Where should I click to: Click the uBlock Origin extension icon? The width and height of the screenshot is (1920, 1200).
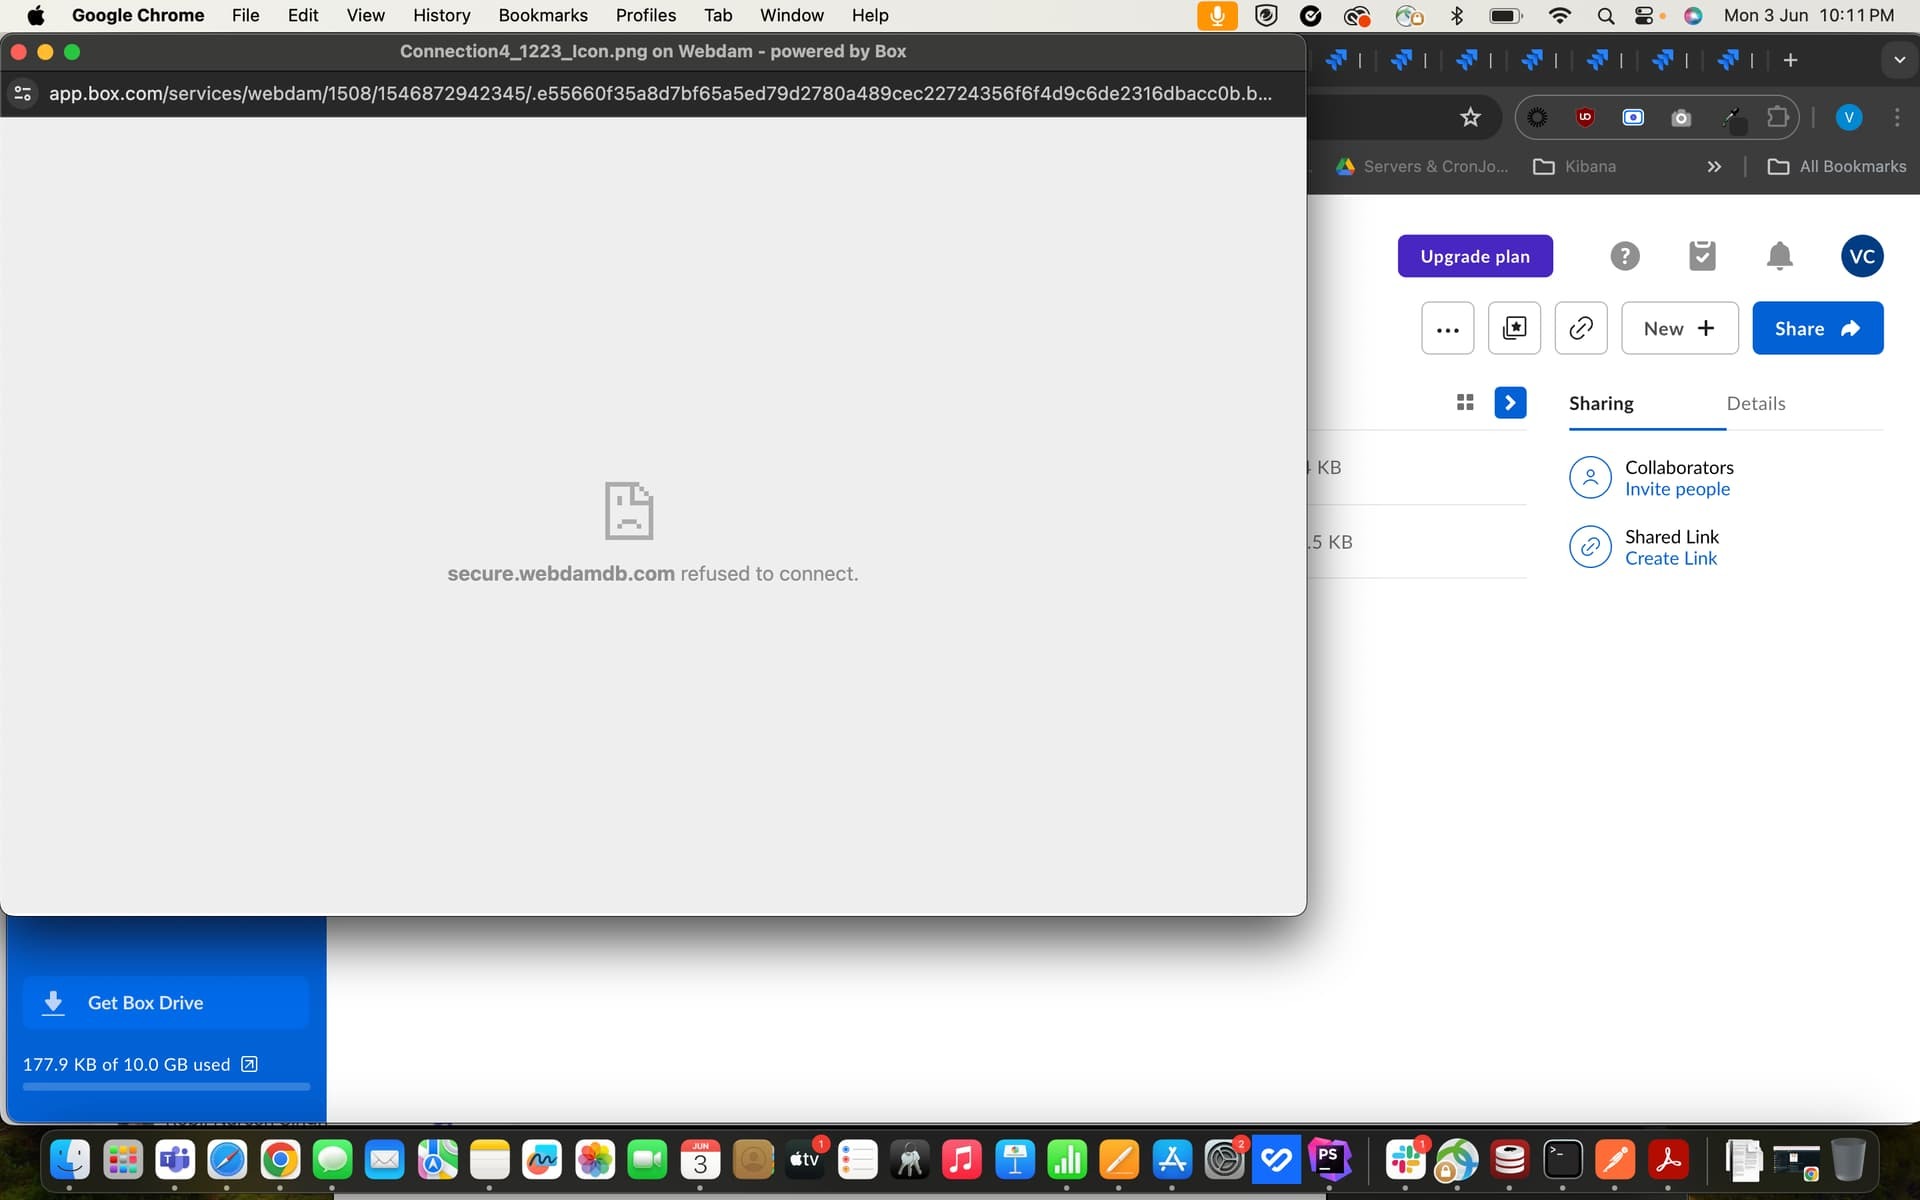(1585, 118)
